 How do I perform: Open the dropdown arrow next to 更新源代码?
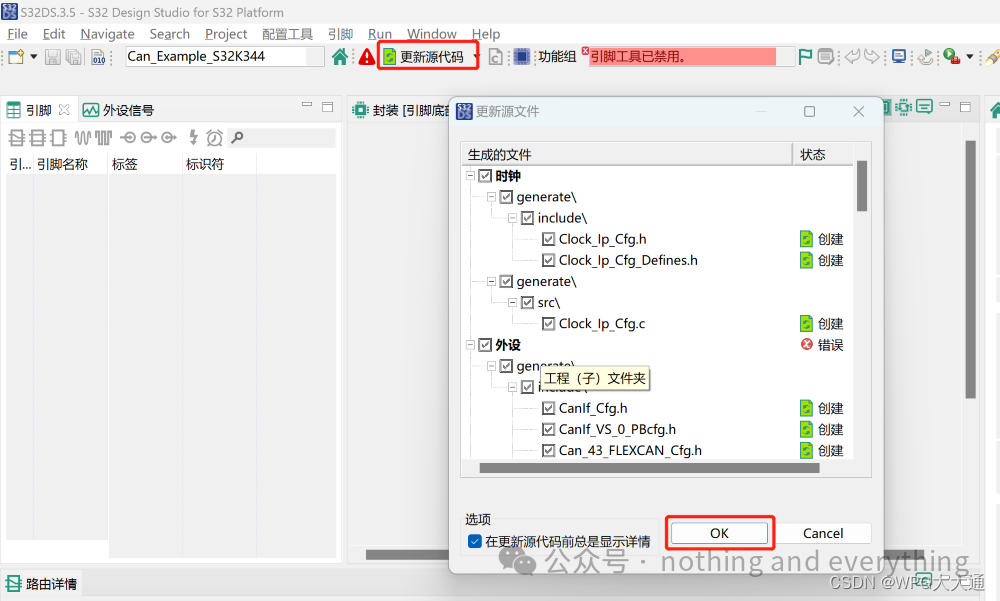pyautogui.click(x=476, y=57)
